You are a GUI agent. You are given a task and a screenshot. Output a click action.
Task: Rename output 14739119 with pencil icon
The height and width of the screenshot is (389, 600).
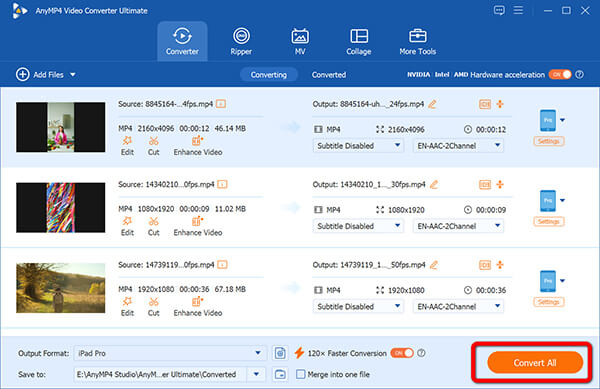(434, 265)
